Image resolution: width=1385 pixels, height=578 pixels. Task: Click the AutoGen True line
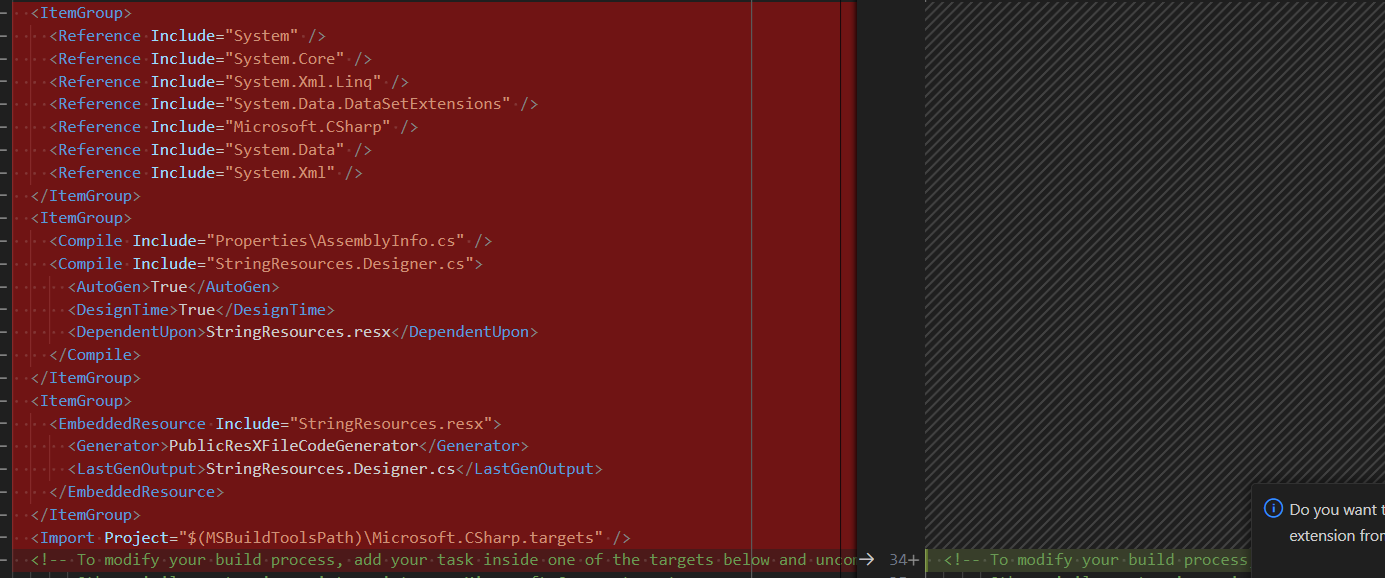[174, 287]
